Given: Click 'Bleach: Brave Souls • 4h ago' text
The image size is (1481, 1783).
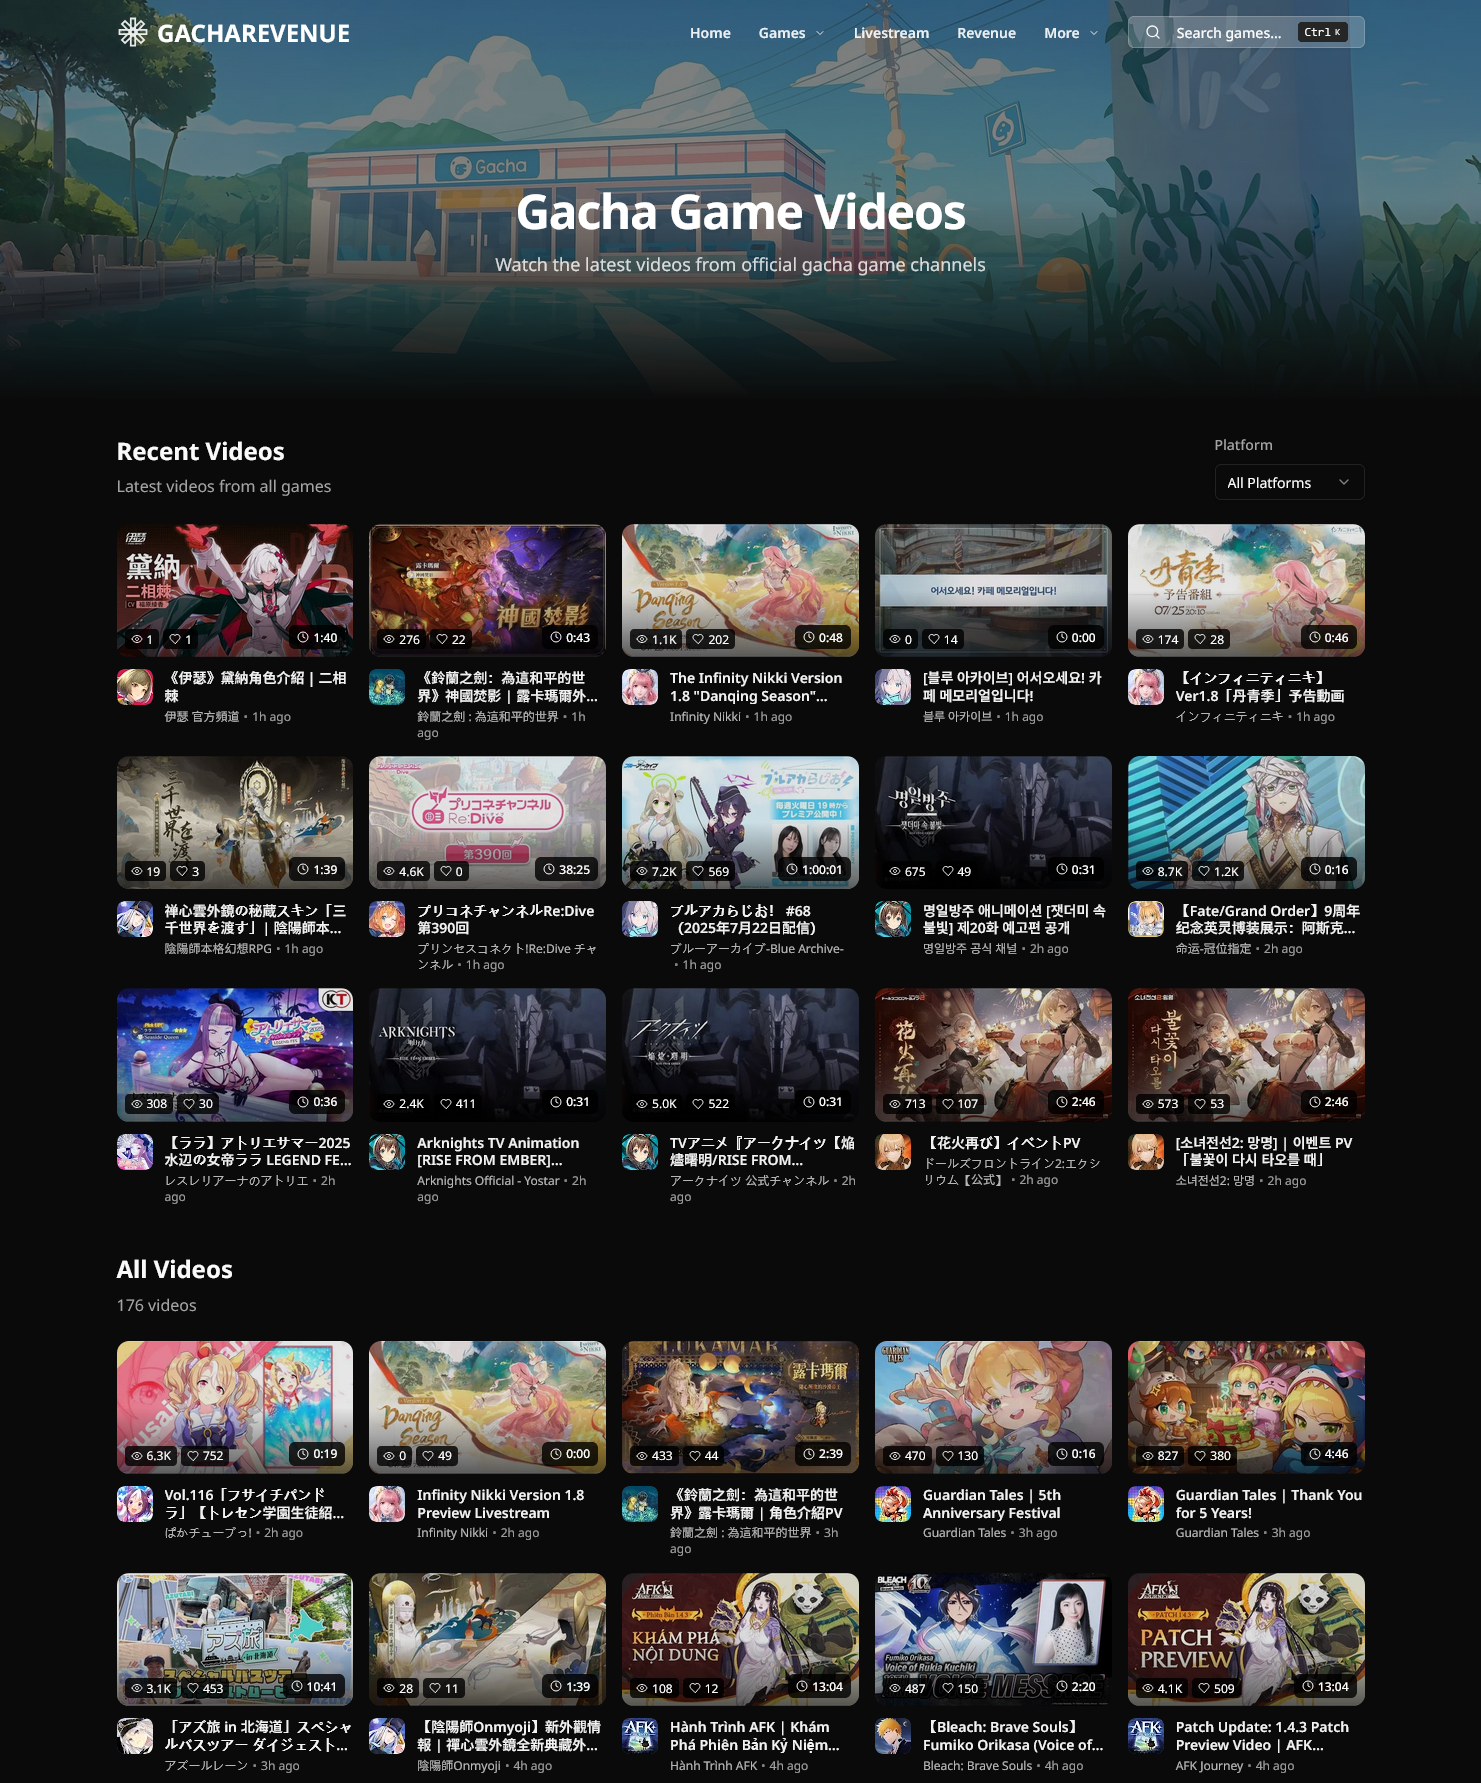Looking at the screenshot, I should tap(1003, 1766).
